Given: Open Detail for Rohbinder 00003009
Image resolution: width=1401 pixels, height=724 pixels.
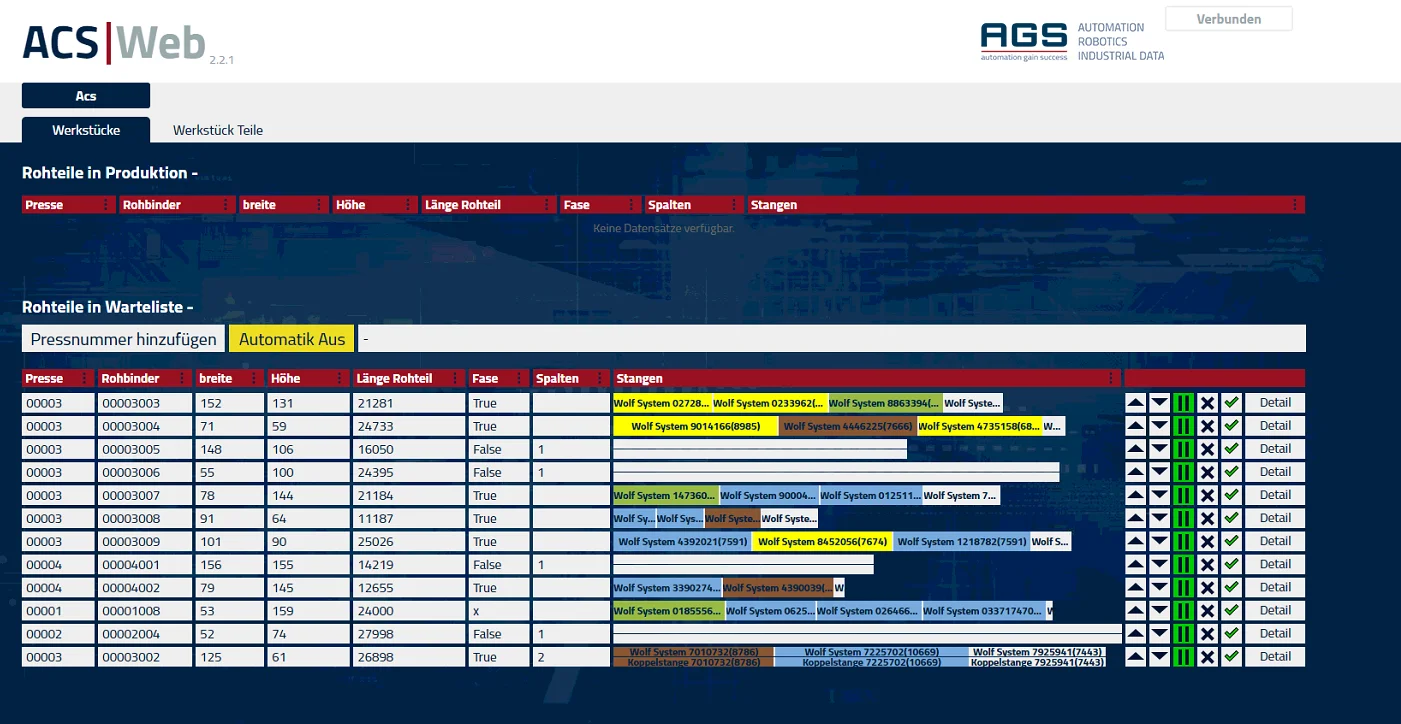Looking at the screenshot, I should click(x=1275, y=541).
